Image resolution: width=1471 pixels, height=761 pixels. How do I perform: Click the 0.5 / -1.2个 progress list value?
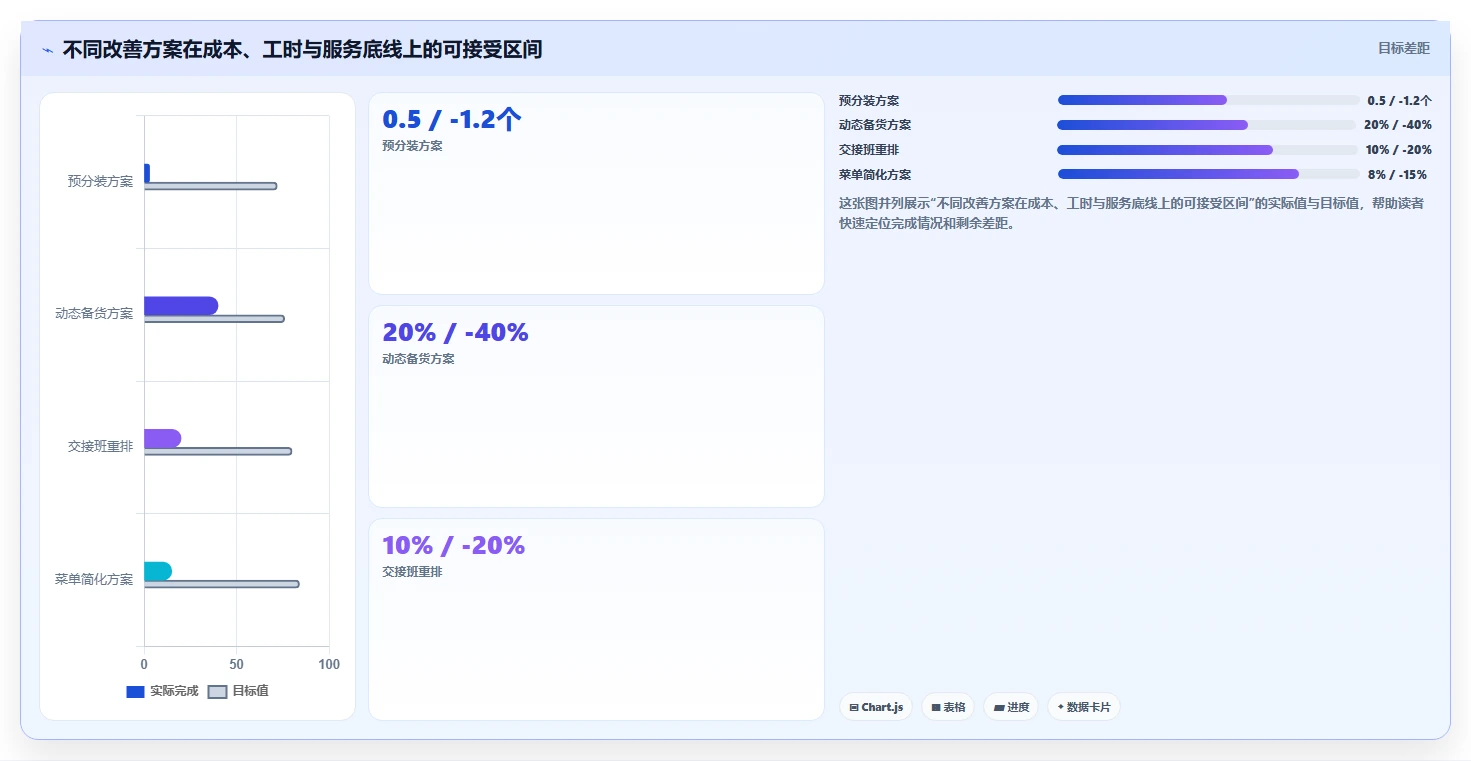coord(1400,100)
